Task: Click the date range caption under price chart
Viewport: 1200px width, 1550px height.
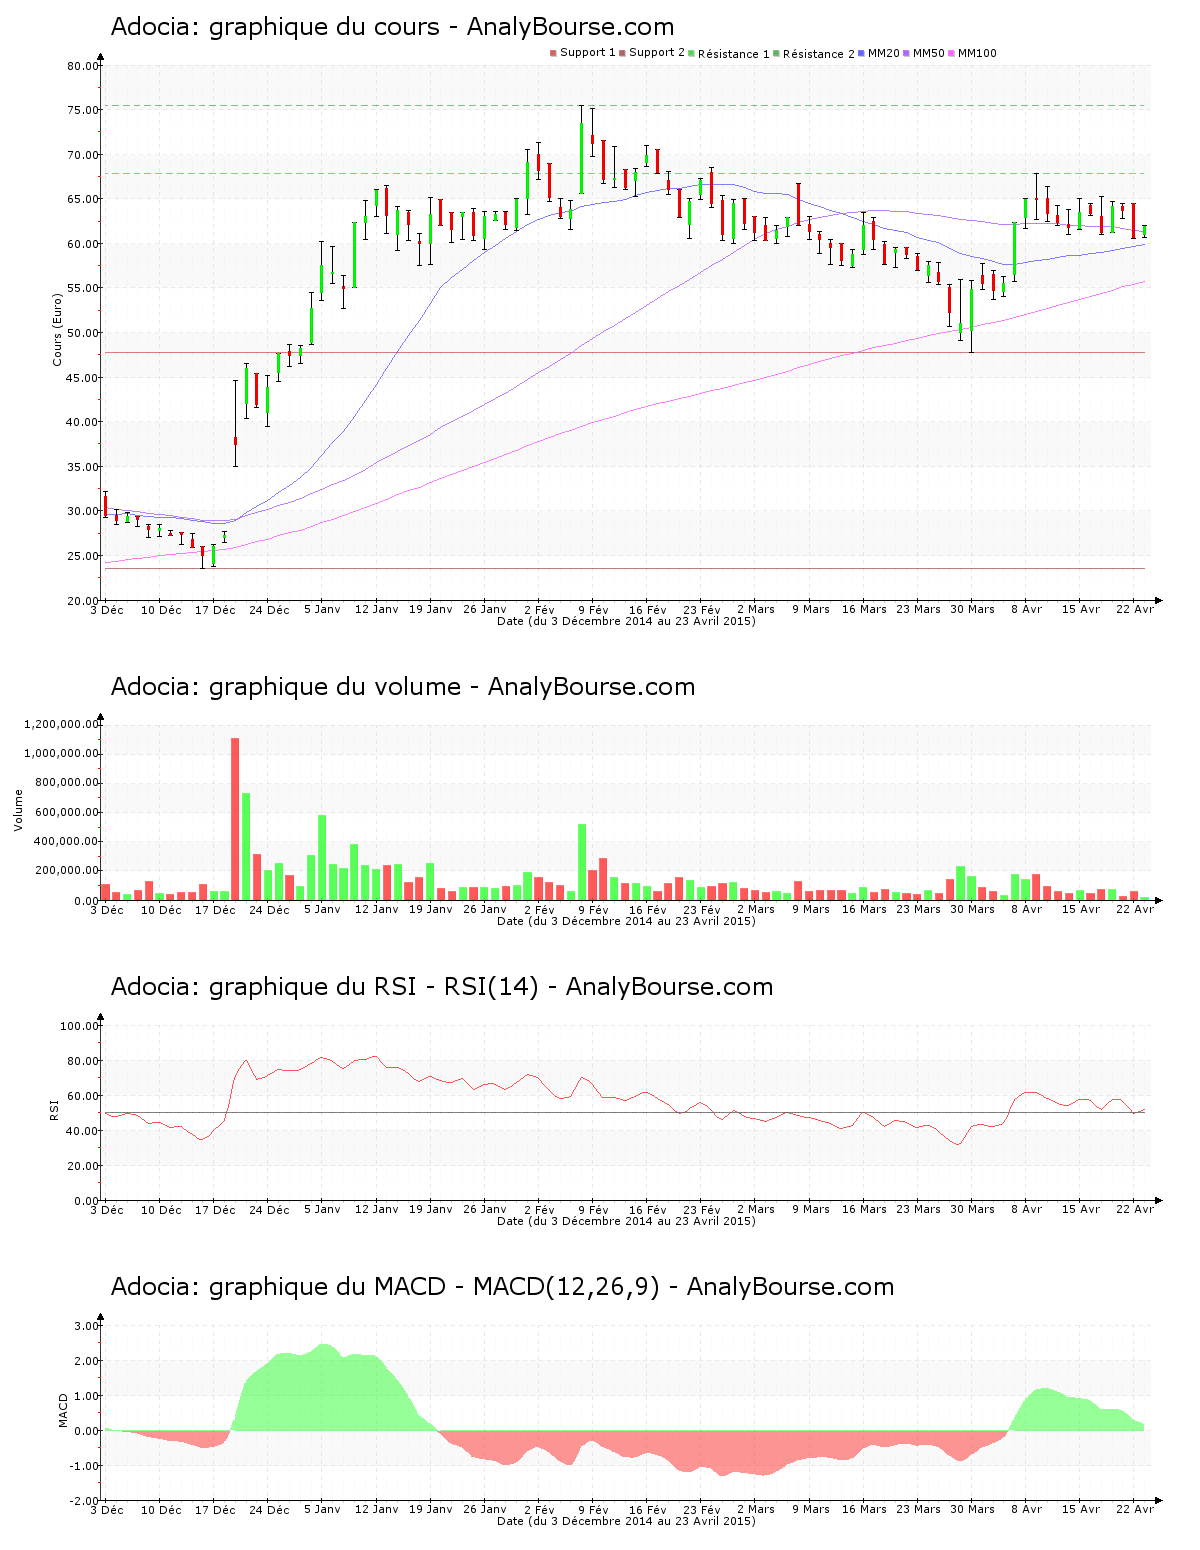Action: 626,621
